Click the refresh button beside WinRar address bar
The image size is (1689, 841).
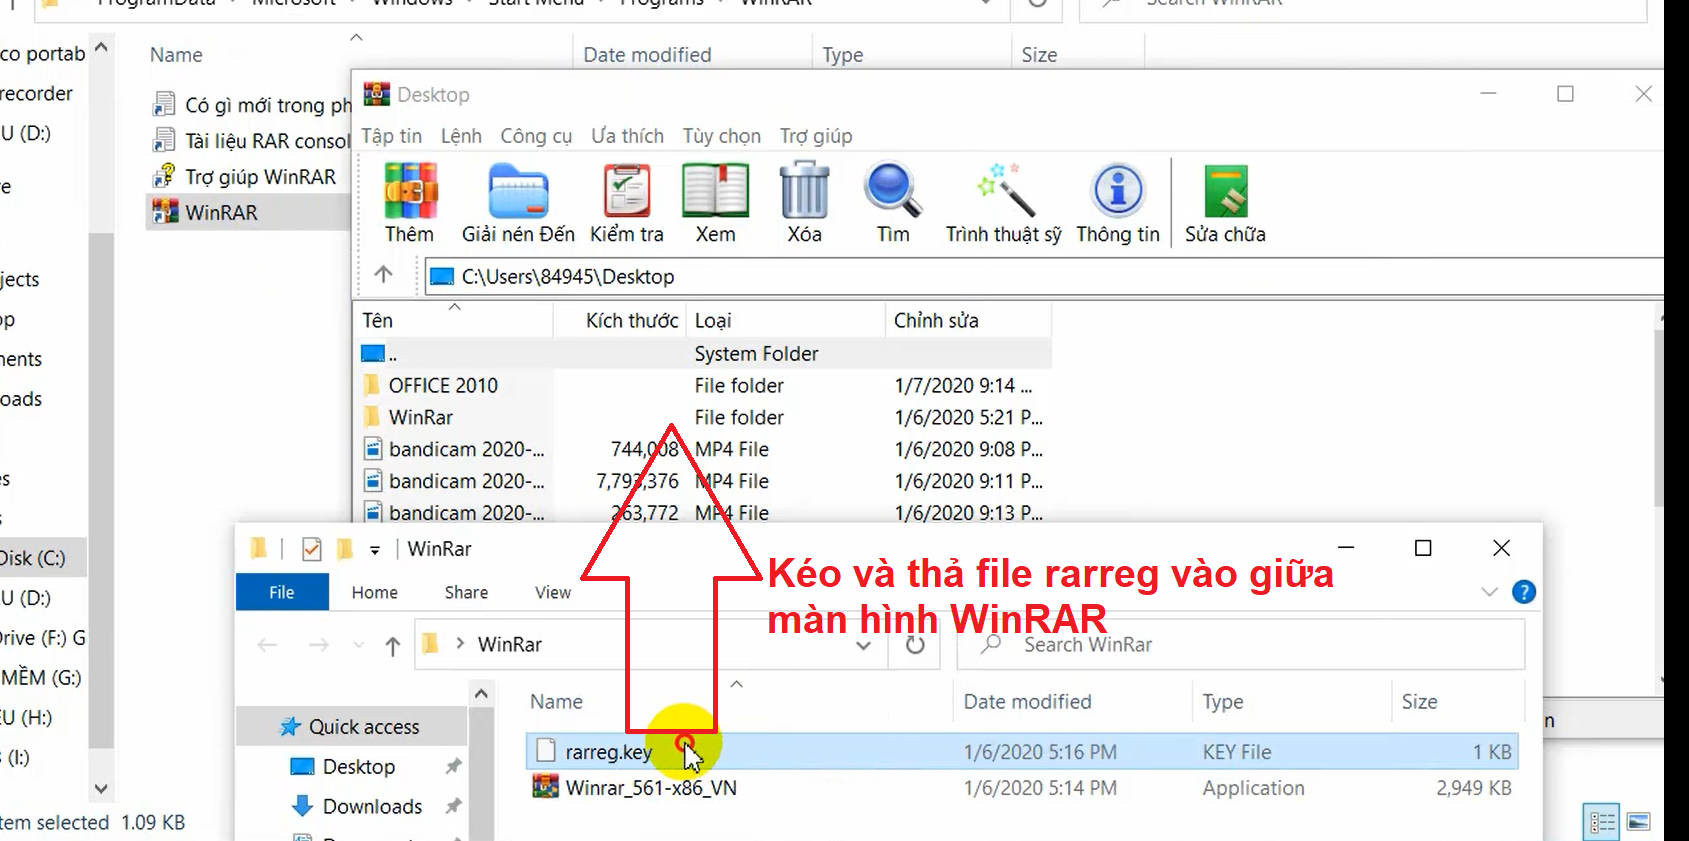coord(915,645)
